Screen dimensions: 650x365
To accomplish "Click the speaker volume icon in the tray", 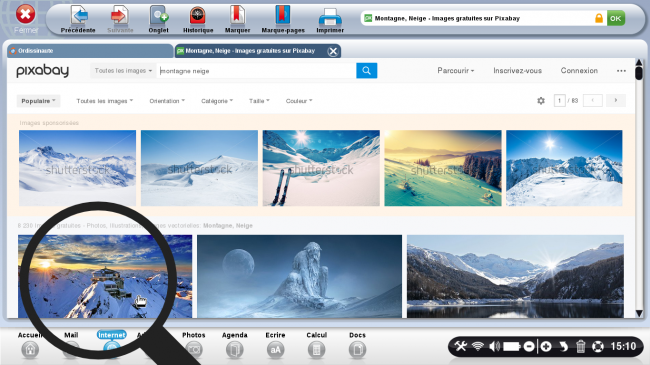I will 494,346.
